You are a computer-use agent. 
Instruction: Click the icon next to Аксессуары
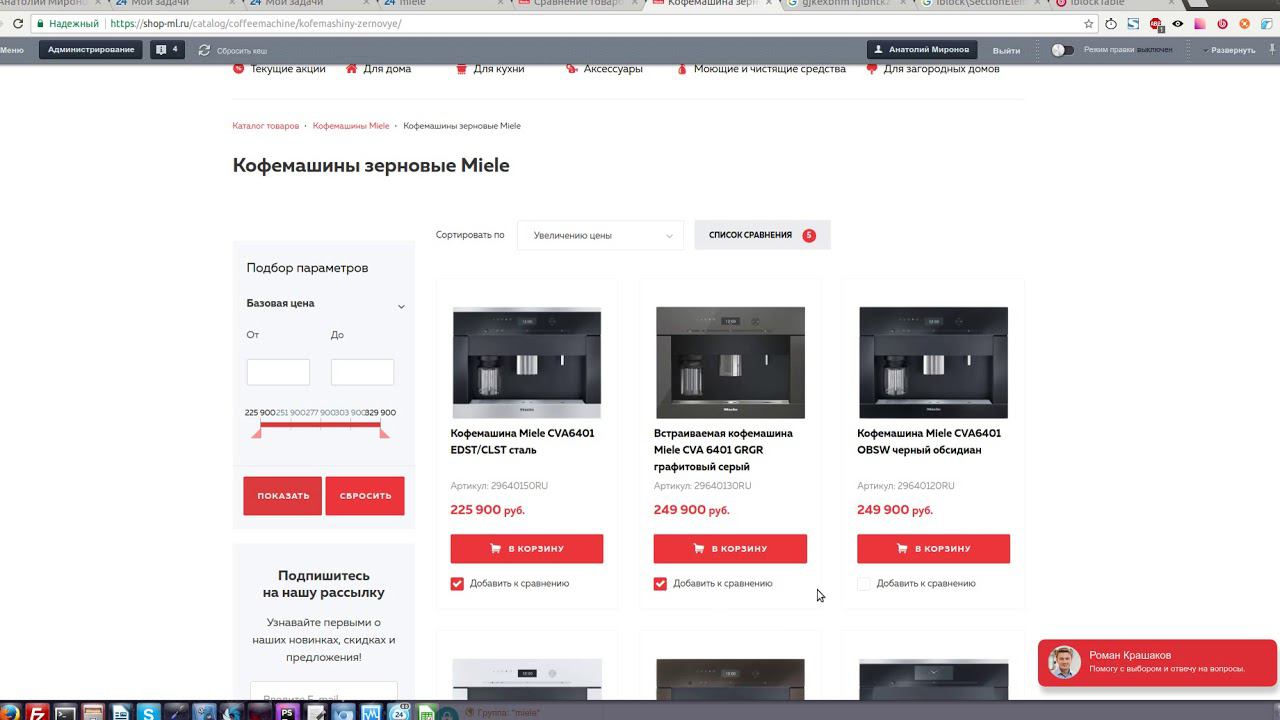572,69
